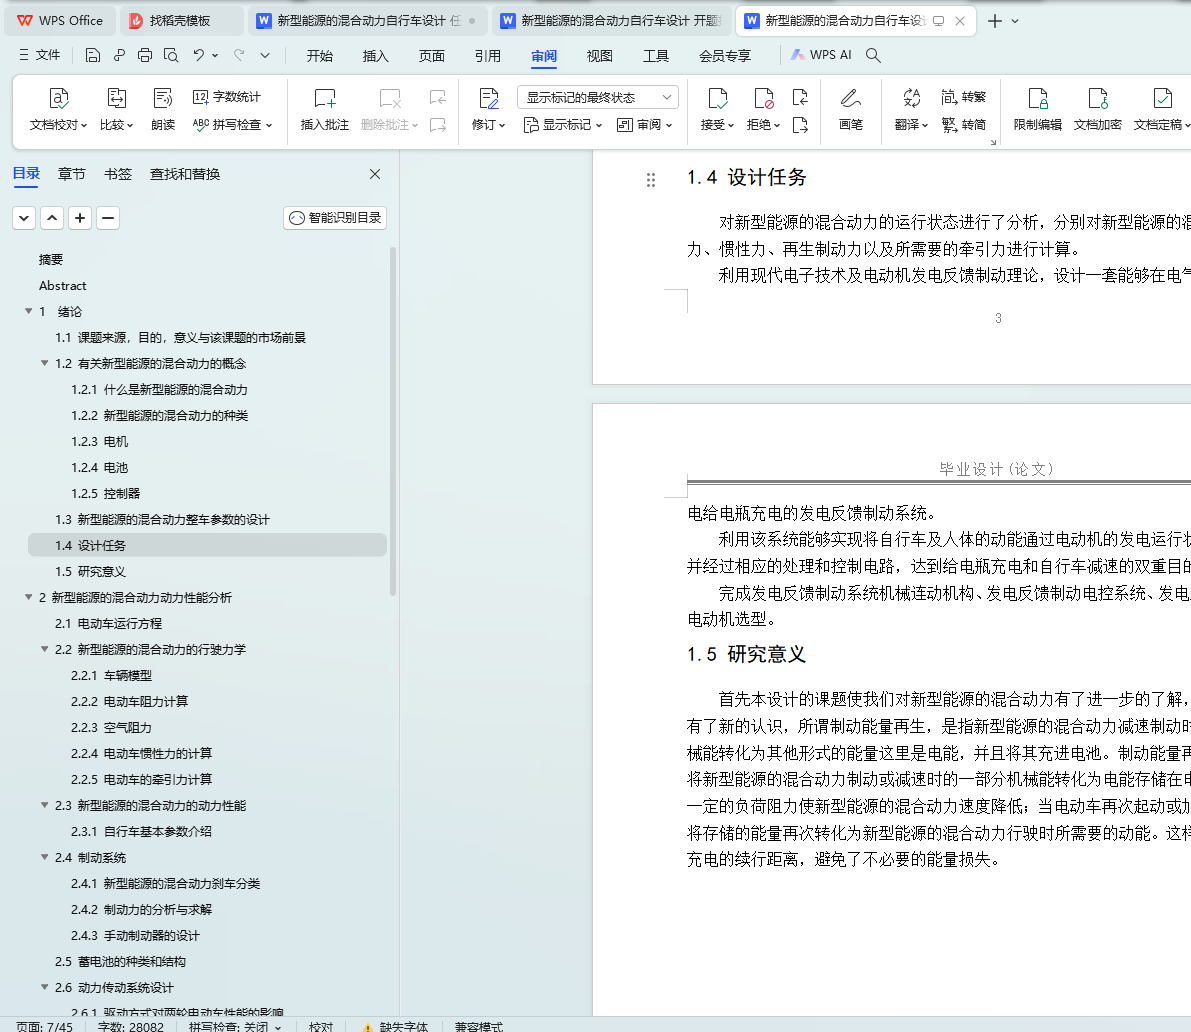Image resolution: width=1191 pixels, height=1032 pixels.
Task: Click the section drag handle beside 1.4 heading
Action: [x=651, y=180]
